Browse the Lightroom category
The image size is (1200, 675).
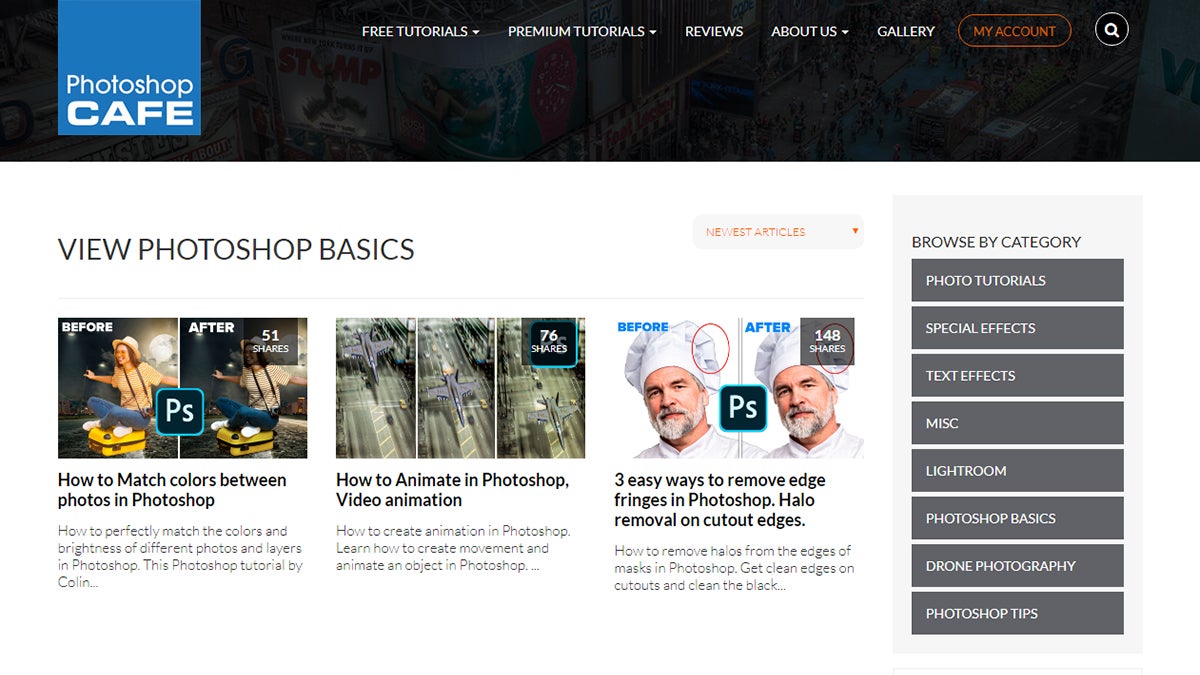click(x=1017, y=470)
